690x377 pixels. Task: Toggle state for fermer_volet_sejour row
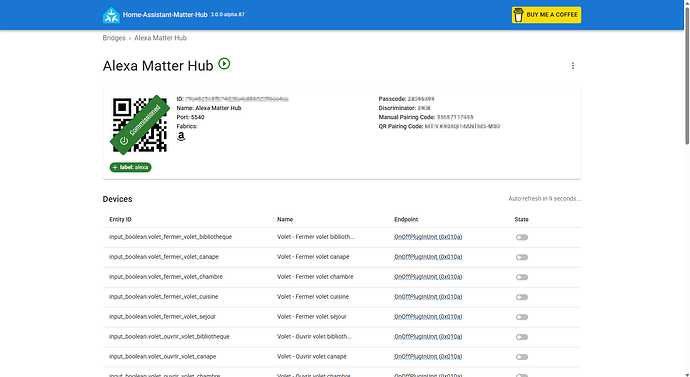pos(522,317)
